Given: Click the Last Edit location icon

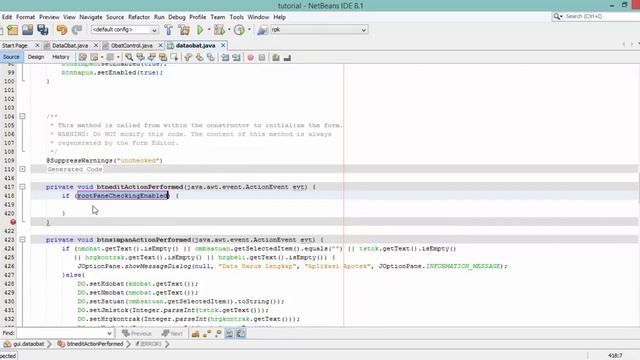Looking at the screenshot, I should 83,58.
